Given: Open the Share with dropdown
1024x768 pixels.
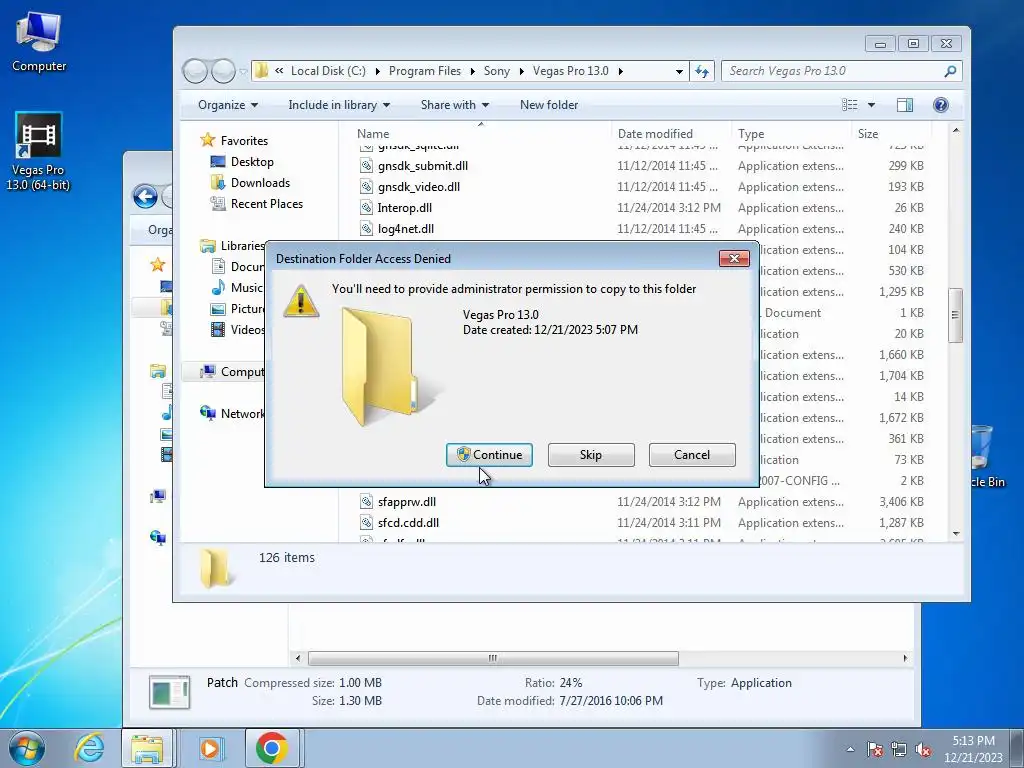Looking at the screenshot, I should pyautogui.click(x=455, y=104).
